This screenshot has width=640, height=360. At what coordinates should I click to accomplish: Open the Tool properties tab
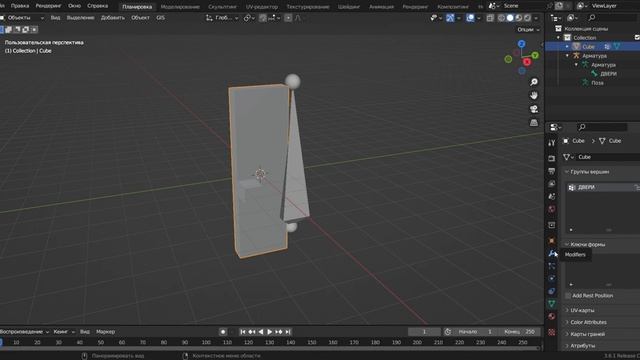(x=552, y=143)
